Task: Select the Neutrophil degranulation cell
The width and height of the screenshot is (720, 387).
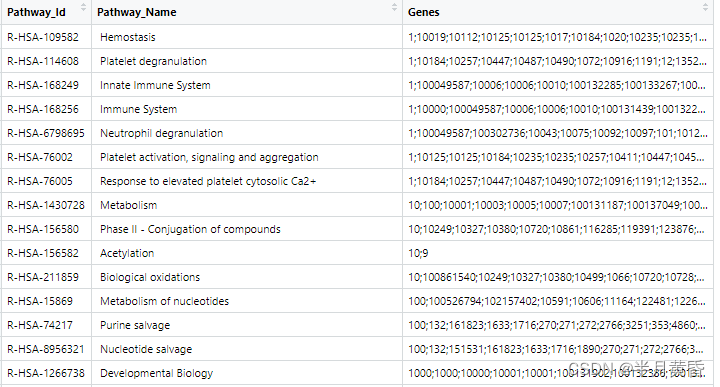Action: (x=247, y=133)
